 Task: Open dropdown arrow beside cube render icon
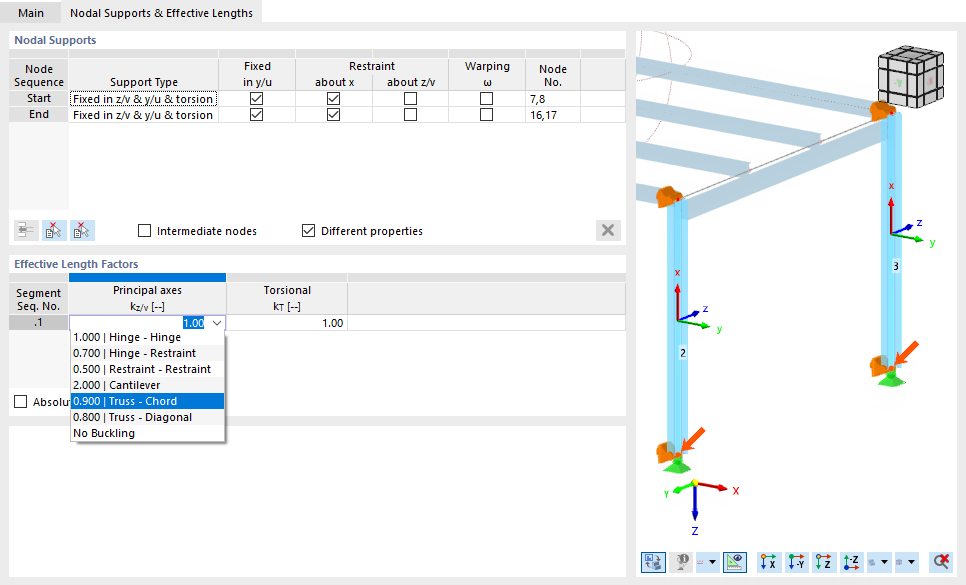click(x=911, y=562)
